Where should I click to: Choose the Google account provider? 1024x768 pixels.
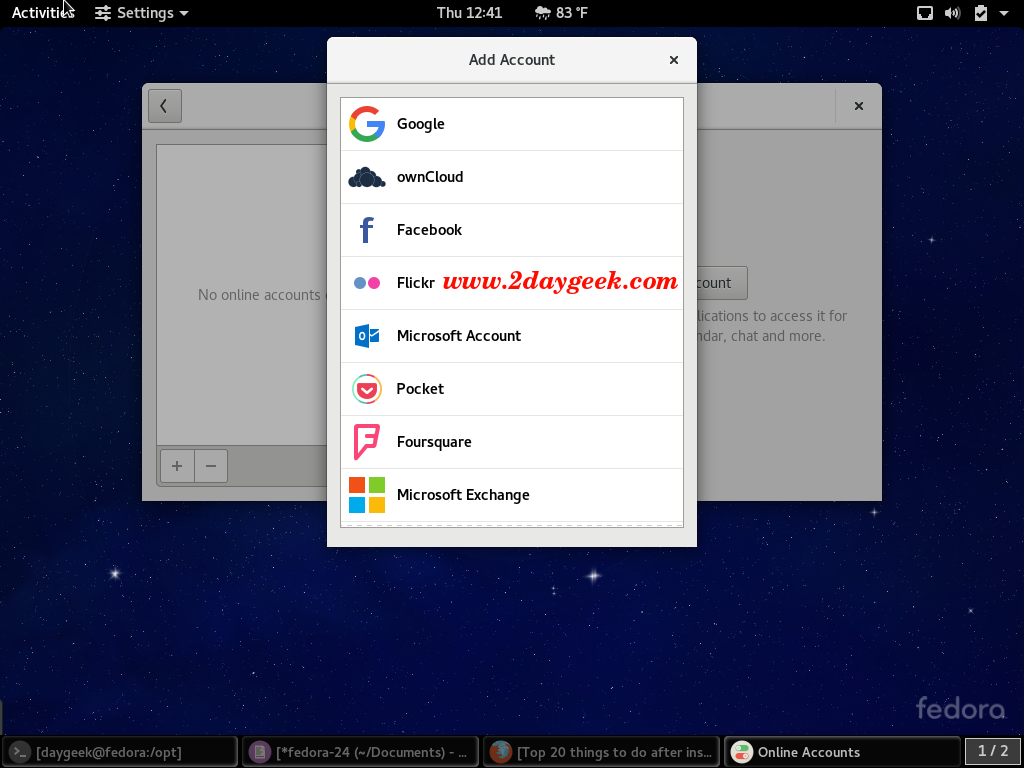(x=512, y=124)
